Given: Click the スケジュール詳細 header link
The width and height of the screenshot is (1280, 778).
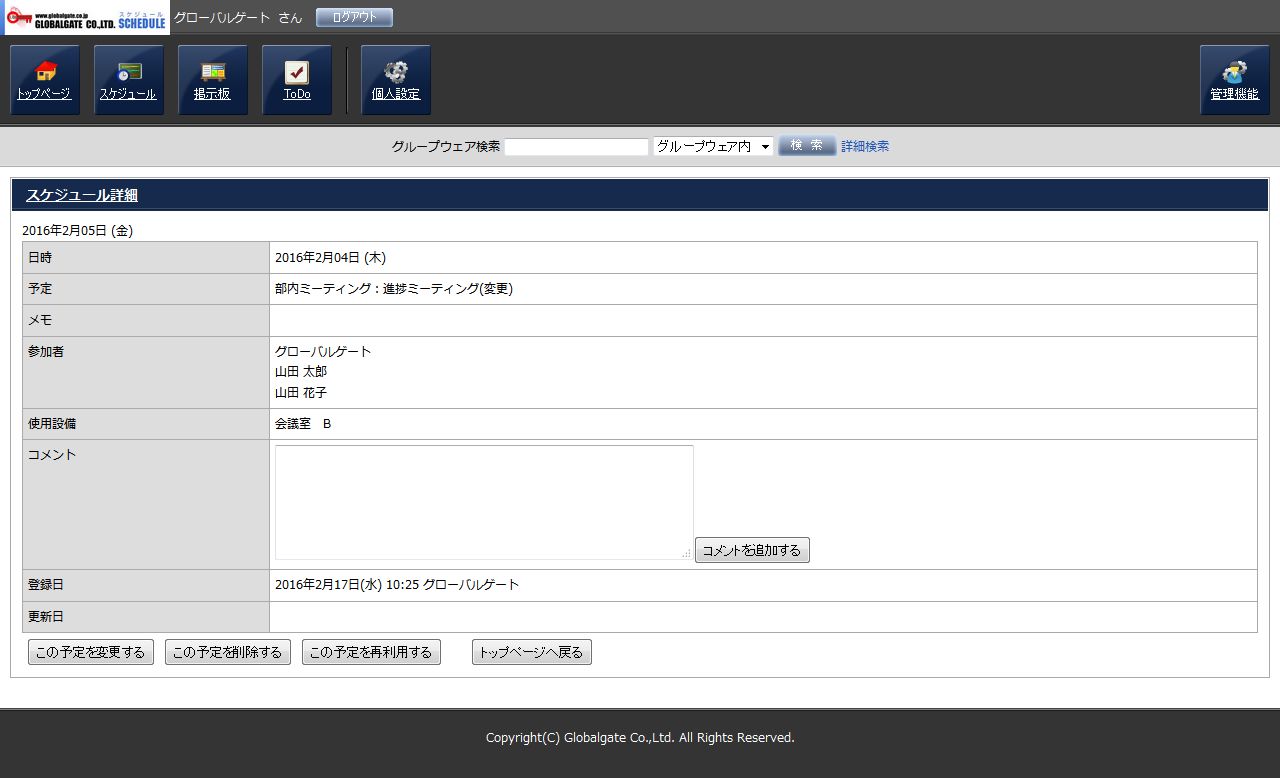Looking at the screenshot, I should (82, 195).
